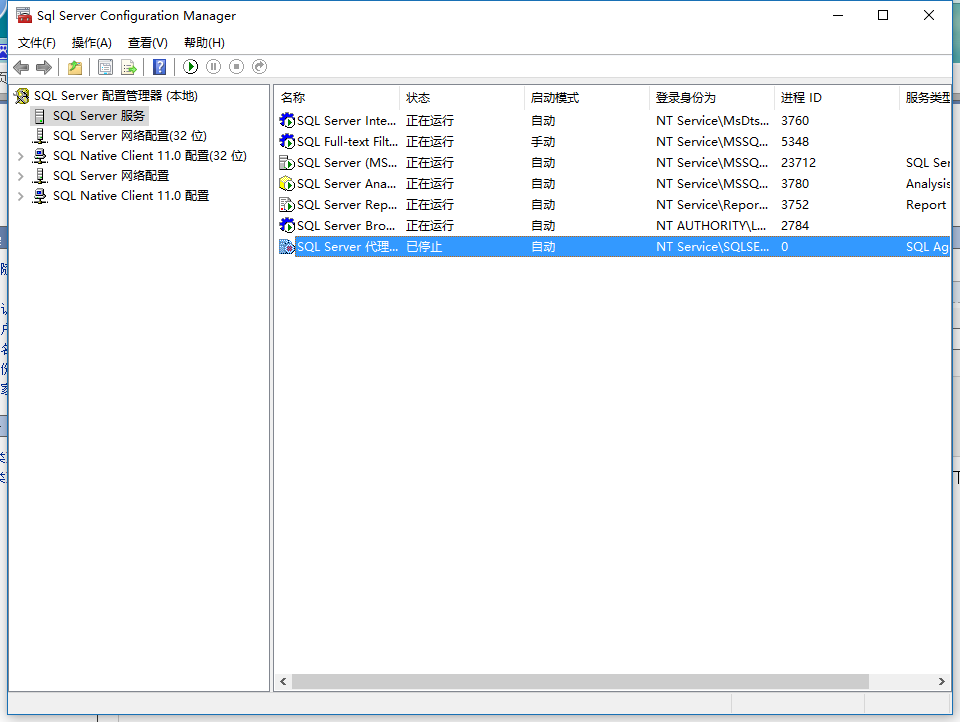960x722 pixels.
Task: Click the NT Service\MsDts... login cell
Action: (712, 121)
